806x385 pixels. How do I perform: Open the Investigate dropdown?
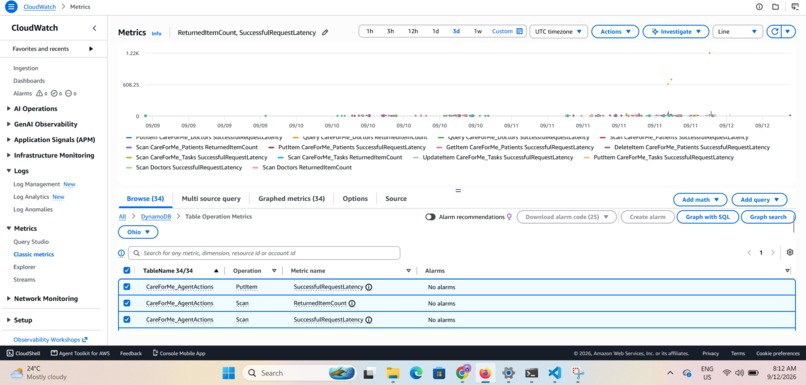pos(676,31)
